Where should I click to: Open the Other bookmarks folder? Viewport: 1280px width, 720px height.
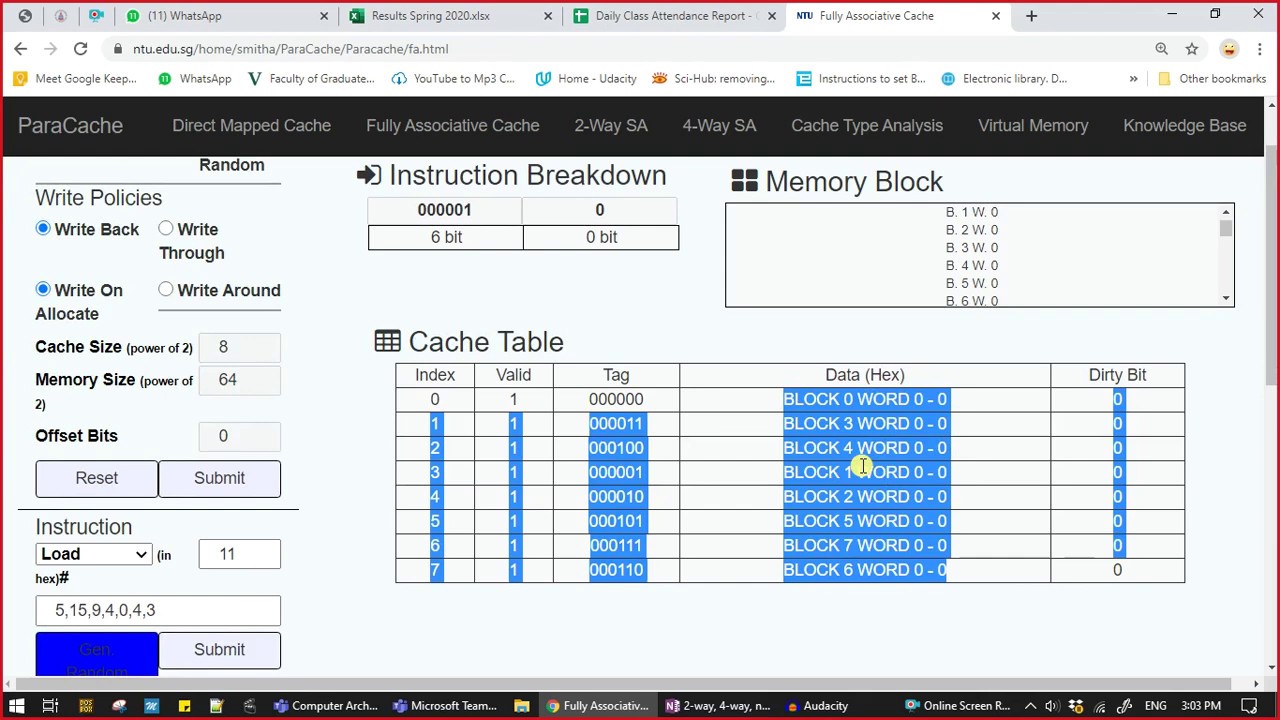(1212, 78)
